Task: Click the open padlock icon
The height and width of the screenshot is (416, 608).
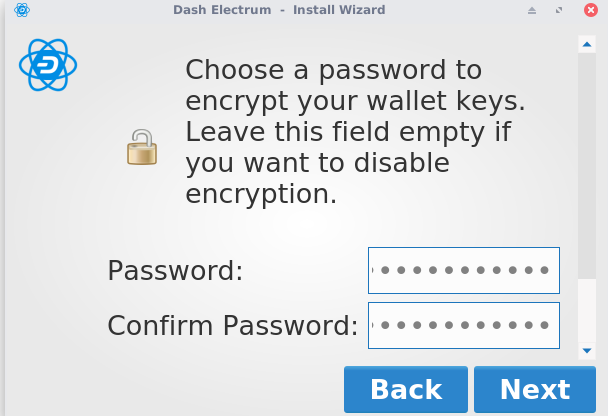Action: [142, 146]
